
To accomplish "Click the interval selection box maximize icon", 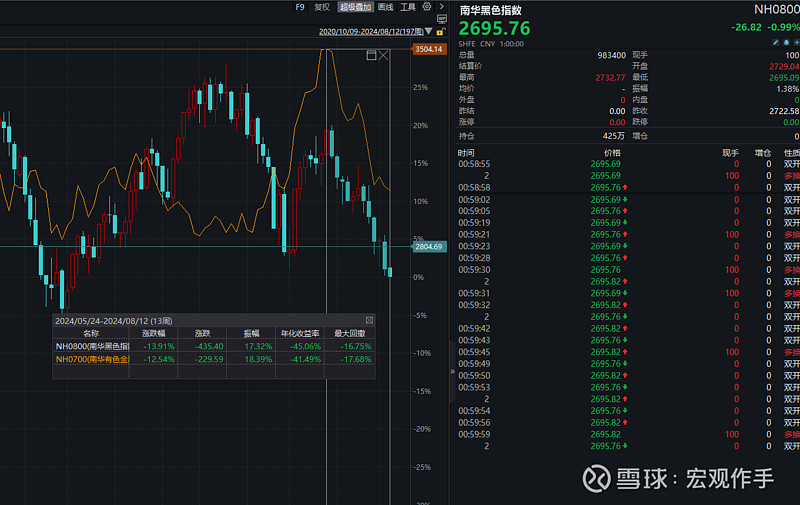I will click(x=371, y=55).
